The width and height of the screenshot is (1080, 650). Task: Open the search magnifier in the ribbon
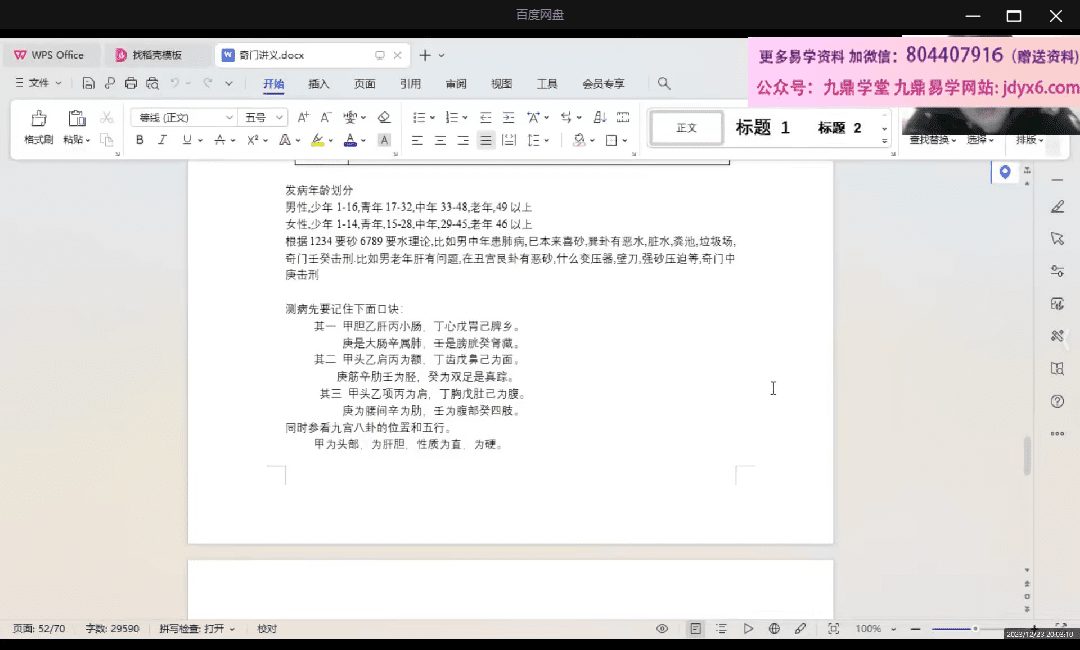[x=664, y=83]
